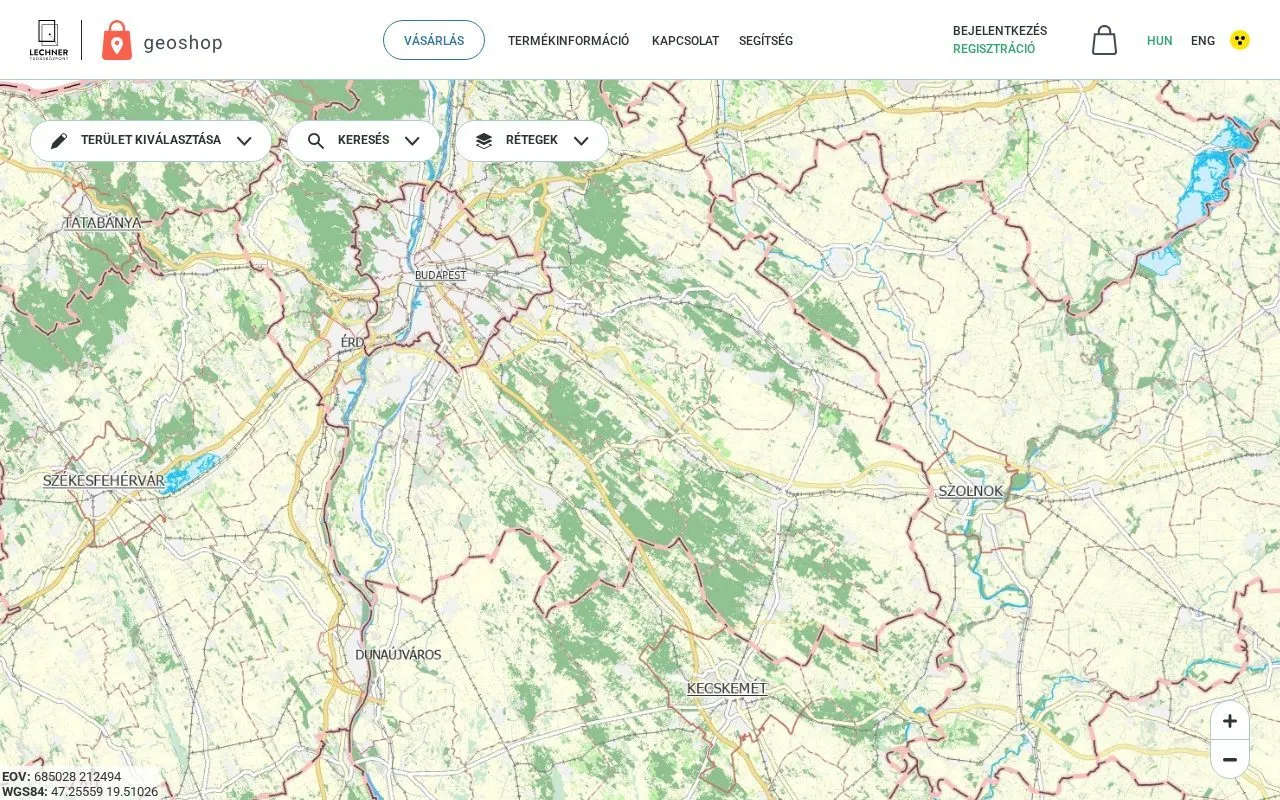Click the Regisztráció link
This screenshot has height=800, width=1280.
click(x=994, y=49)
